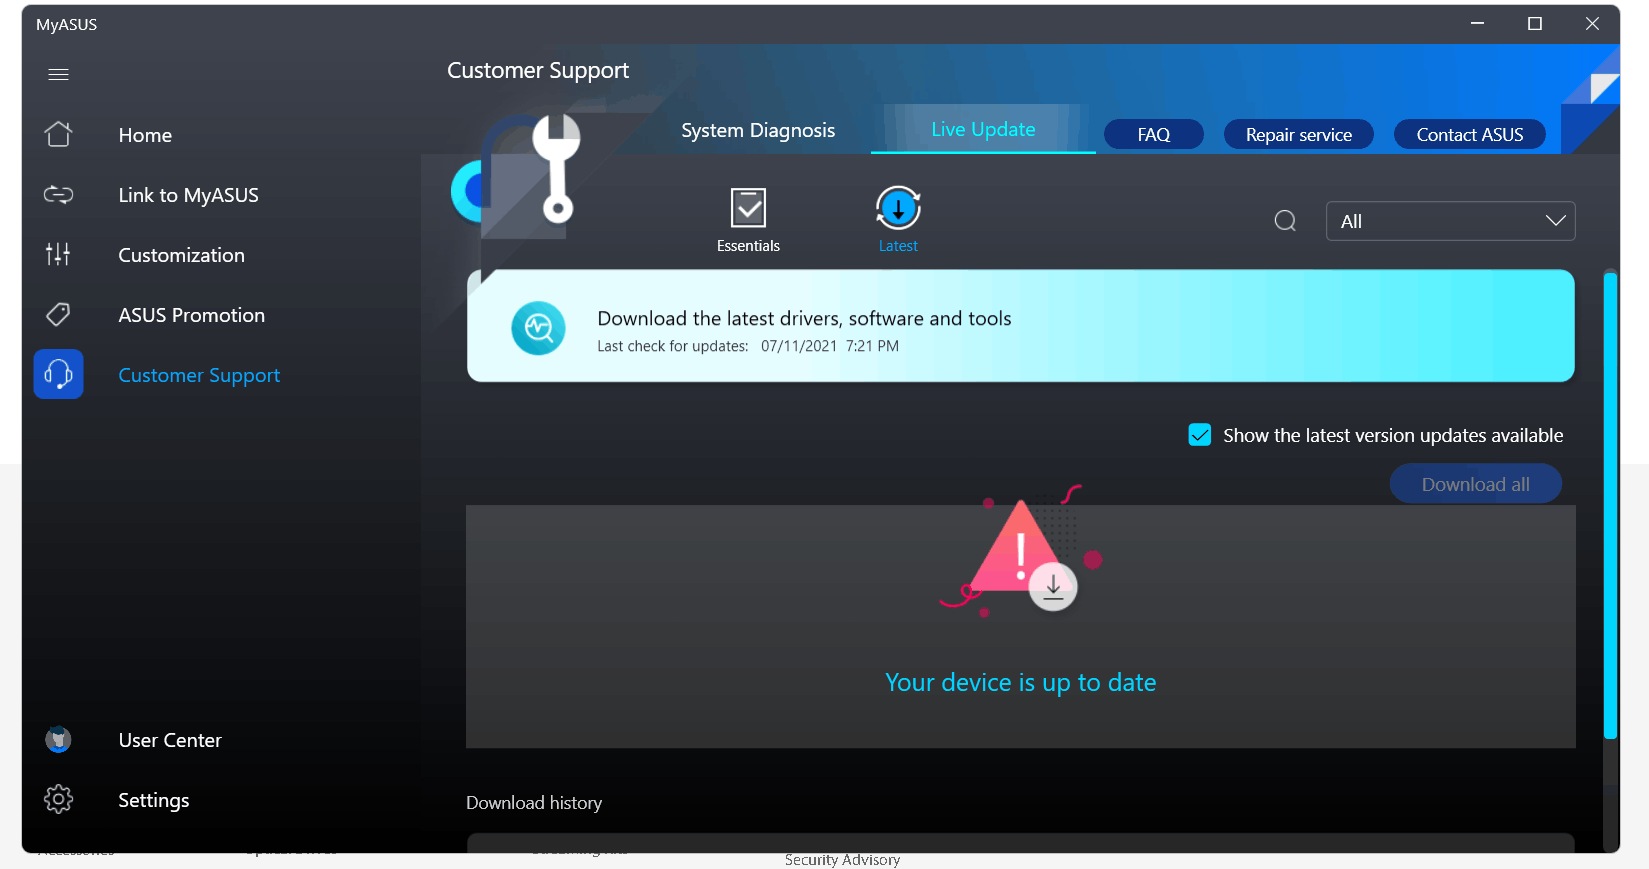
Task: Click the Contact ASUS button
Action: [1469, 134]
